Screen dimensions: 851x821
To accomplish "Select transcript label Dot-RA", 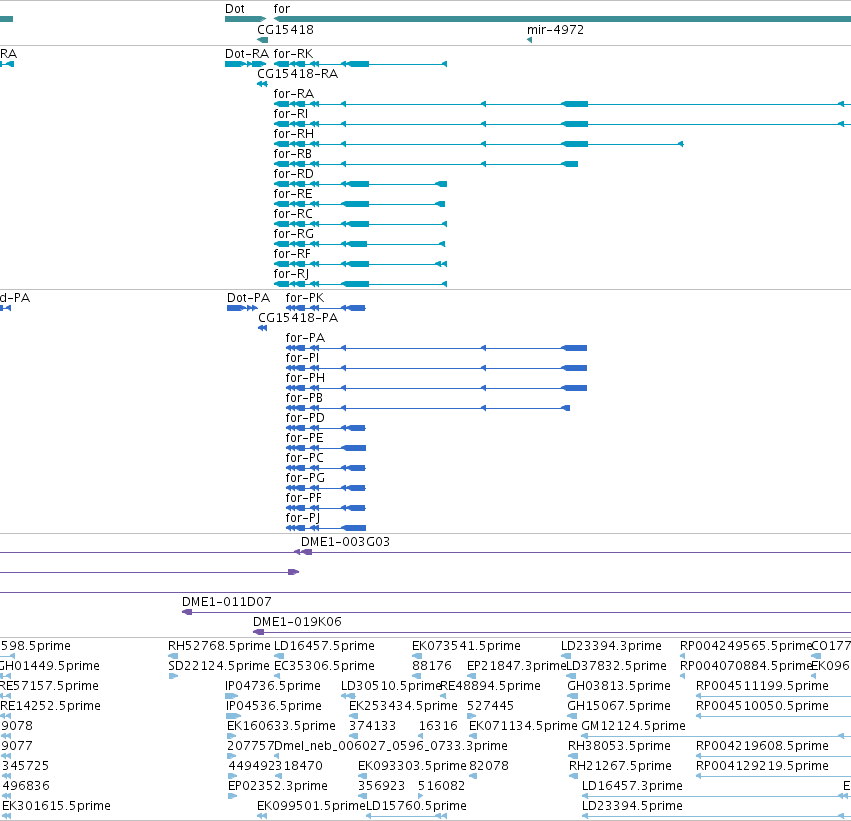I will pyautogui.click(x=247, y=54).
